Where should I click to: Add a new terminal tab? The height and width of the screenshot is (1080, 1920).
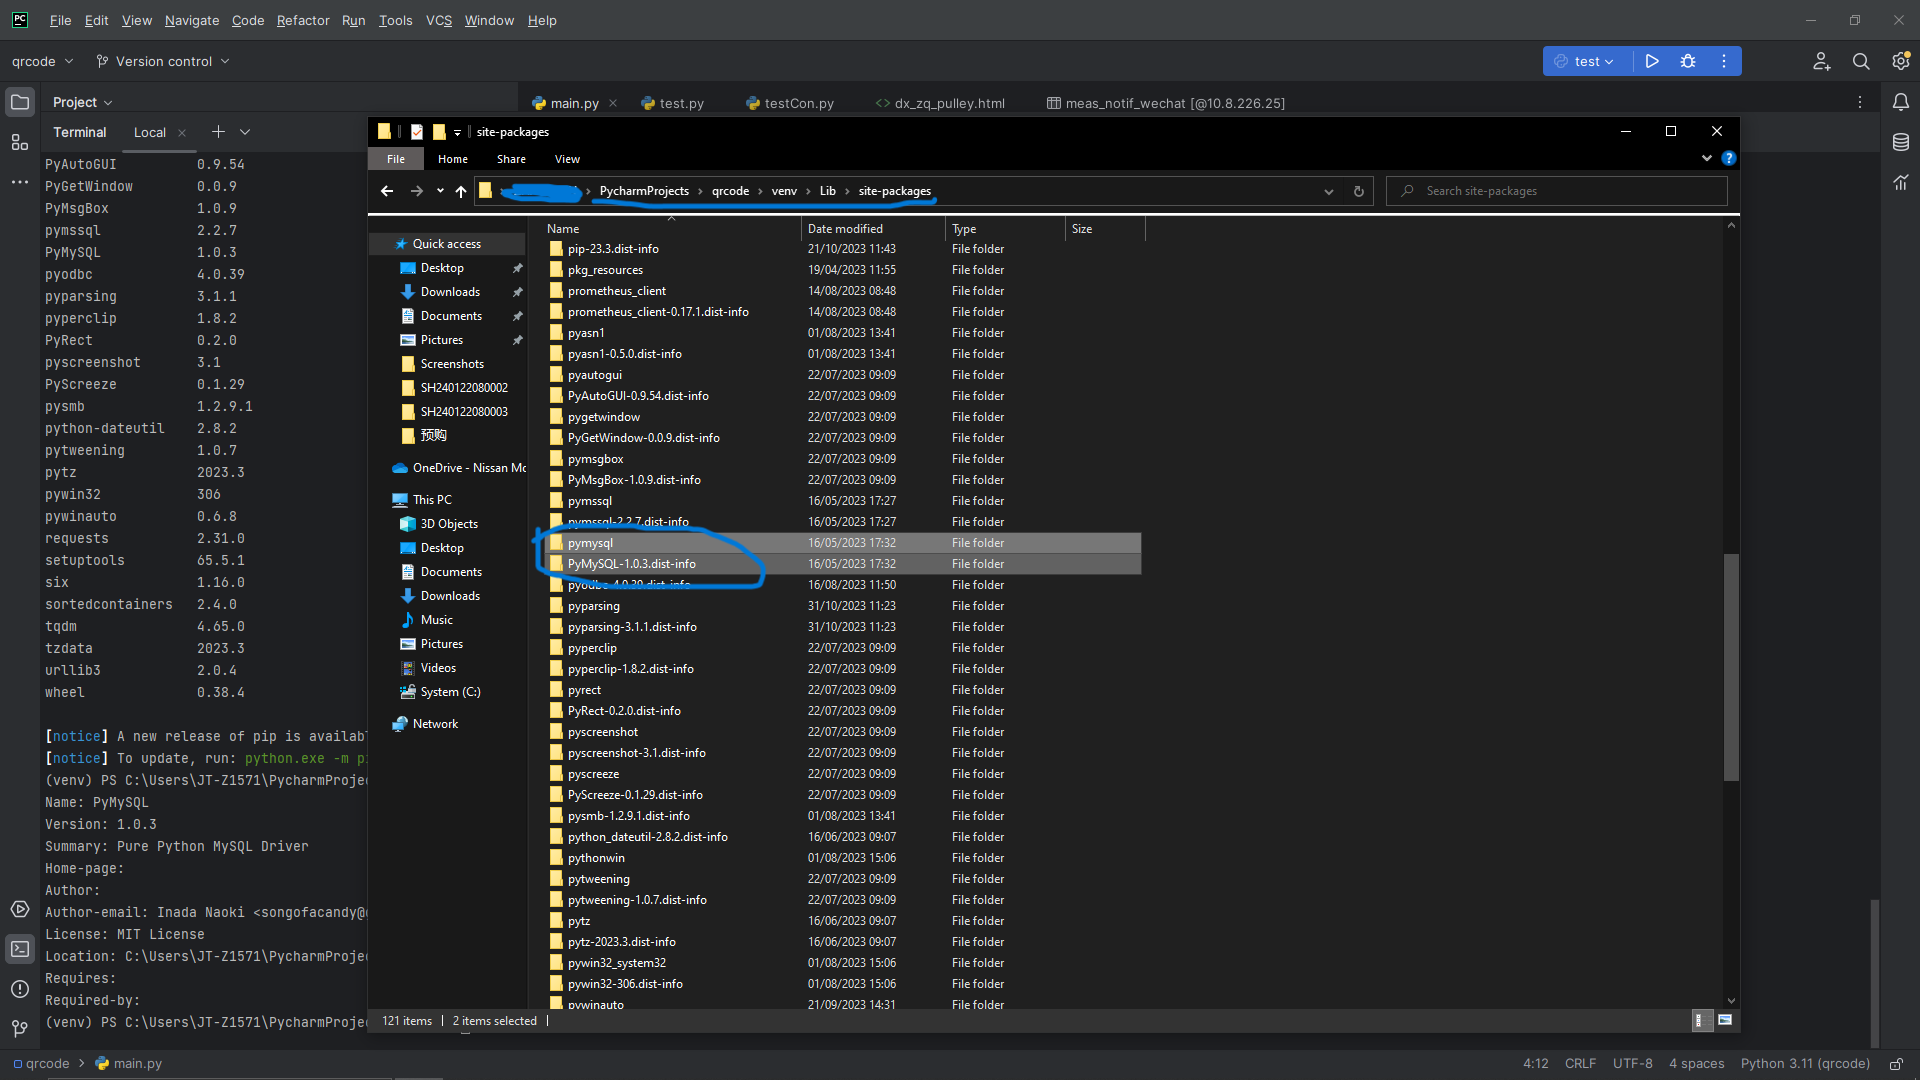click(x=218, y=132)
